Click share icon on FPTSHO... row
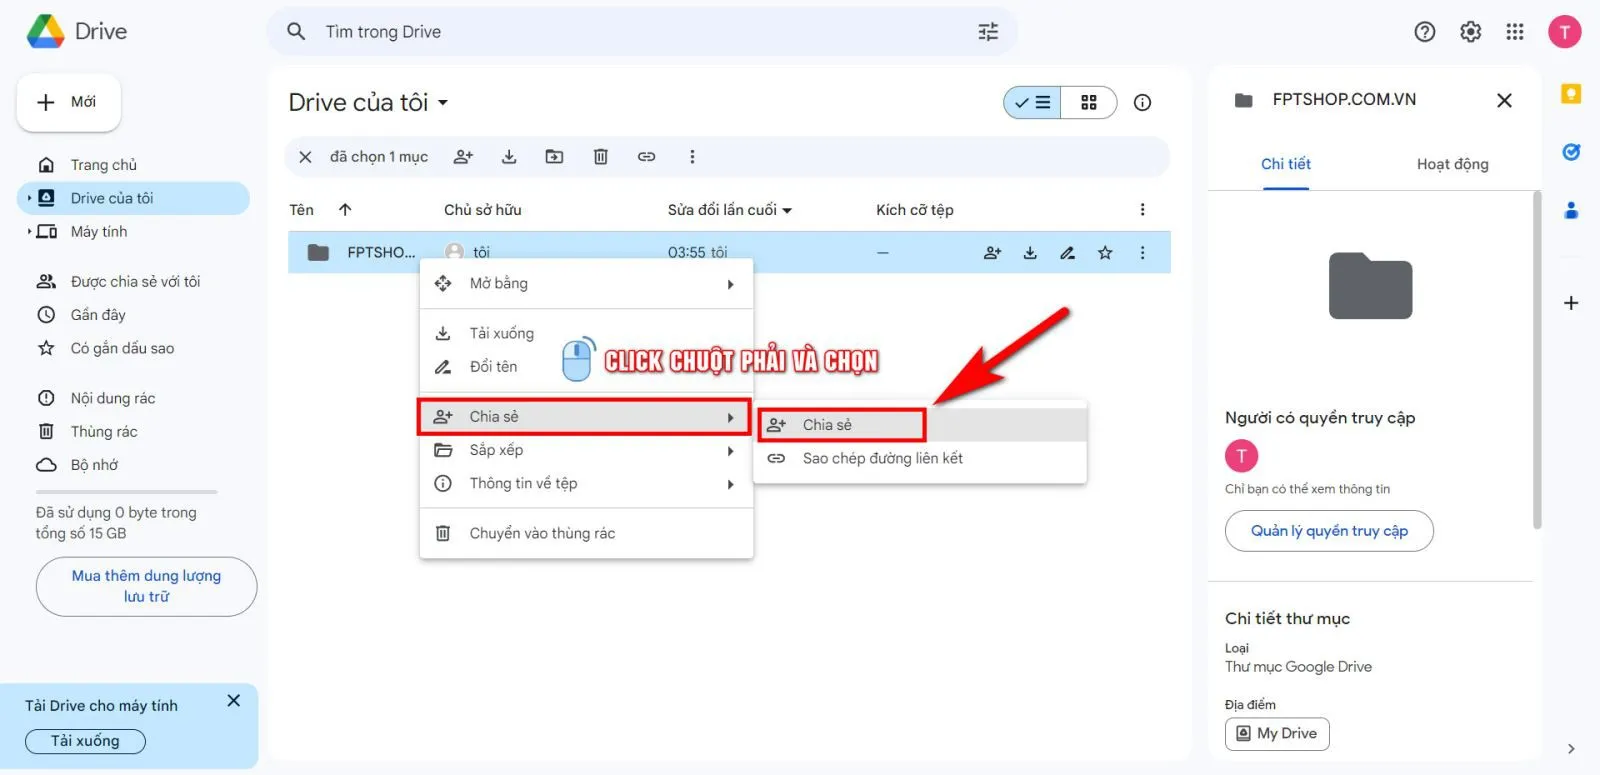 (992, 253)
